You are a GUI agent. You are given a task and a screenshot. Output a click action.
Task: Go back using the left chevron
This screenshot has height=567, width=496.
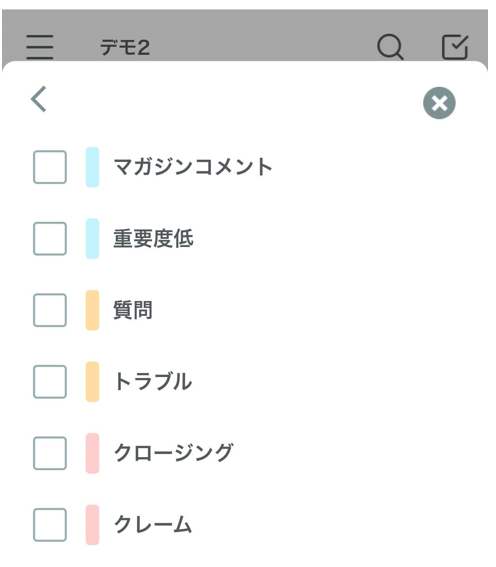(x=38, y=99)
